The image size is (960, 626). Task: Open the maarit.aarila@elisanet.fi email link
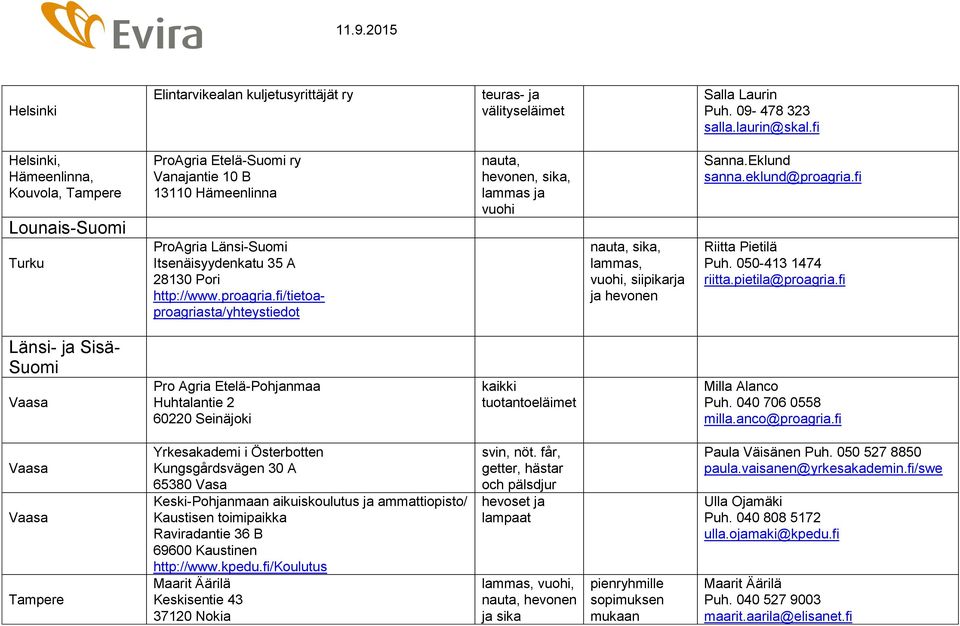coord(778,616)
